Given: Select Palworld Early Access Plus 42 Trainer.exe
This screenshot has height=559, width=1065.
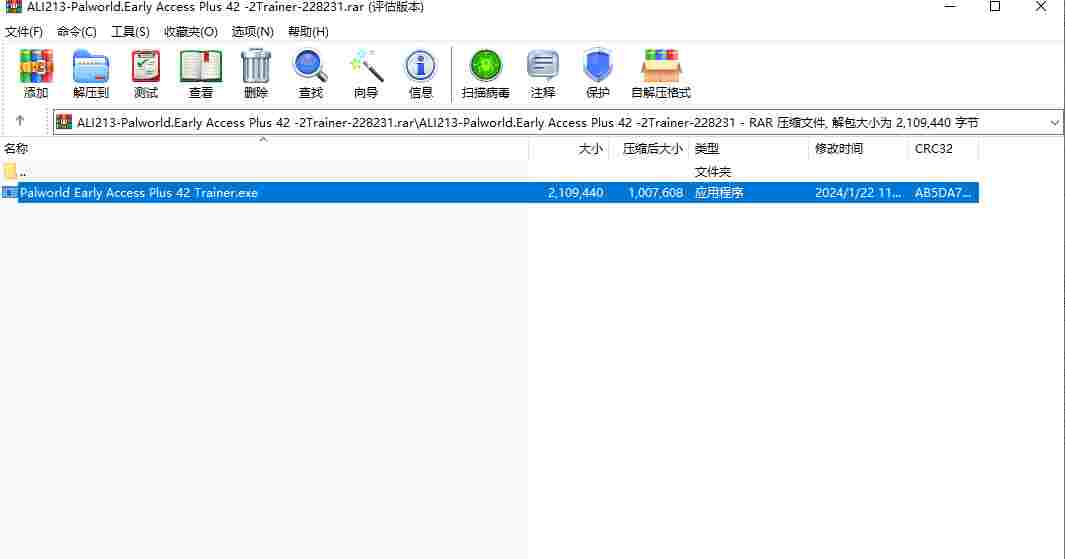Looking at the screenshot, I should [139, 193].
